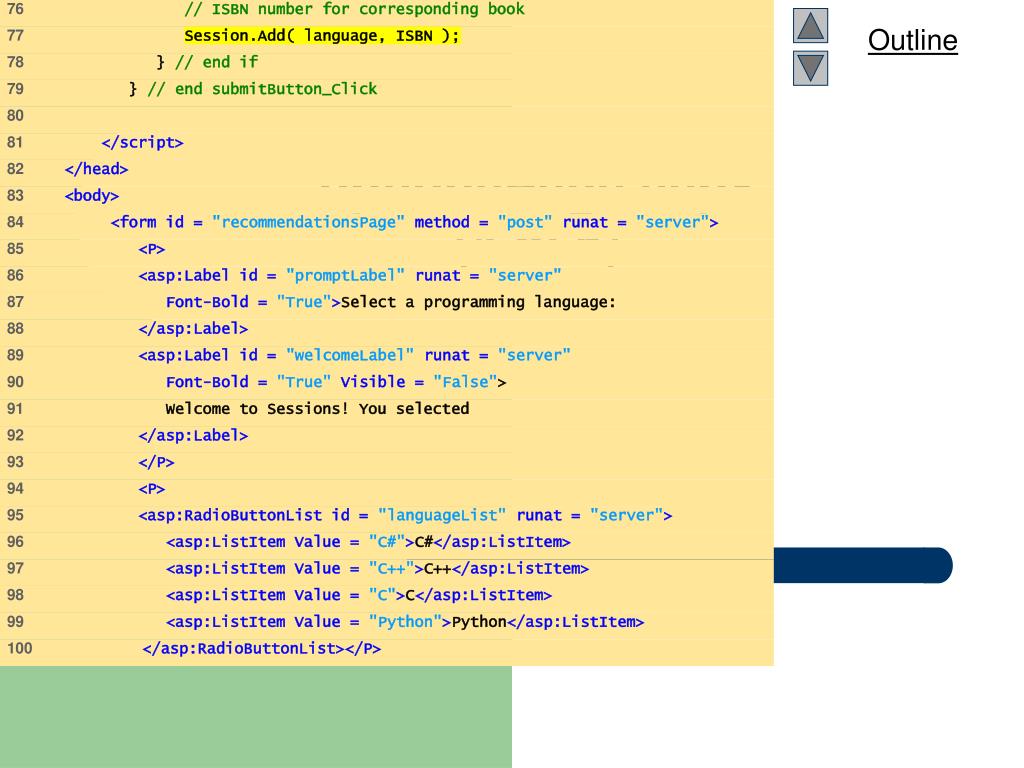The width and height of the screenshot is (1024, 768).
Task: Click the '// end submitButton_Click' comment
Action: click(263, 89)
